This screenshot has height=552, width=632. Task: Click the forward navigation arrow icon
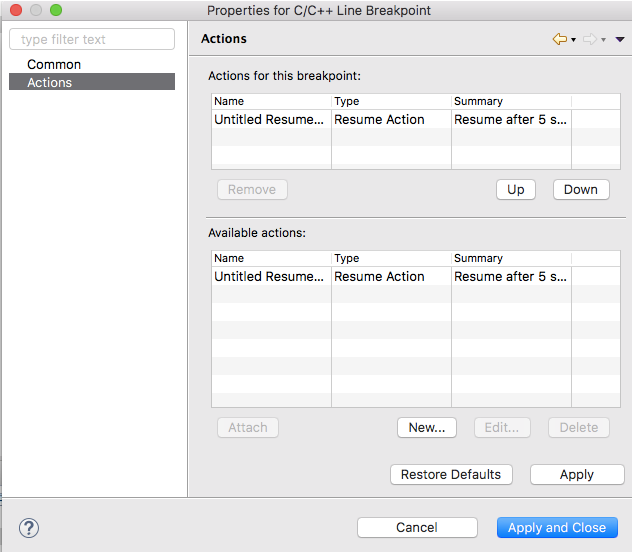coord(589,39)
